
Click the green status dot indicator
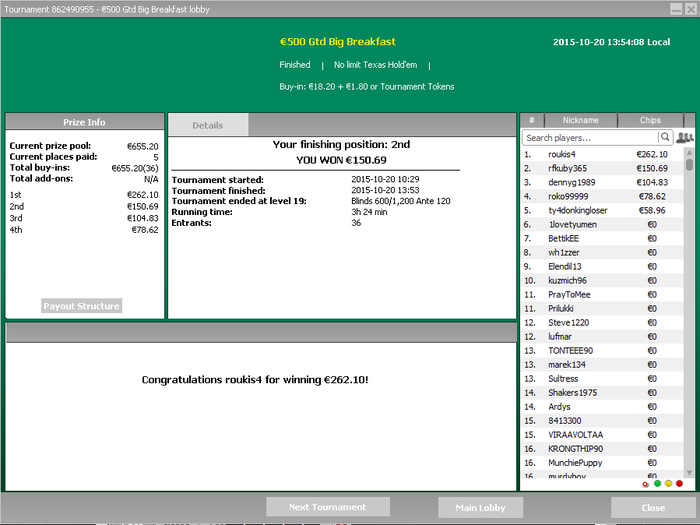click(x=657, y=484)
